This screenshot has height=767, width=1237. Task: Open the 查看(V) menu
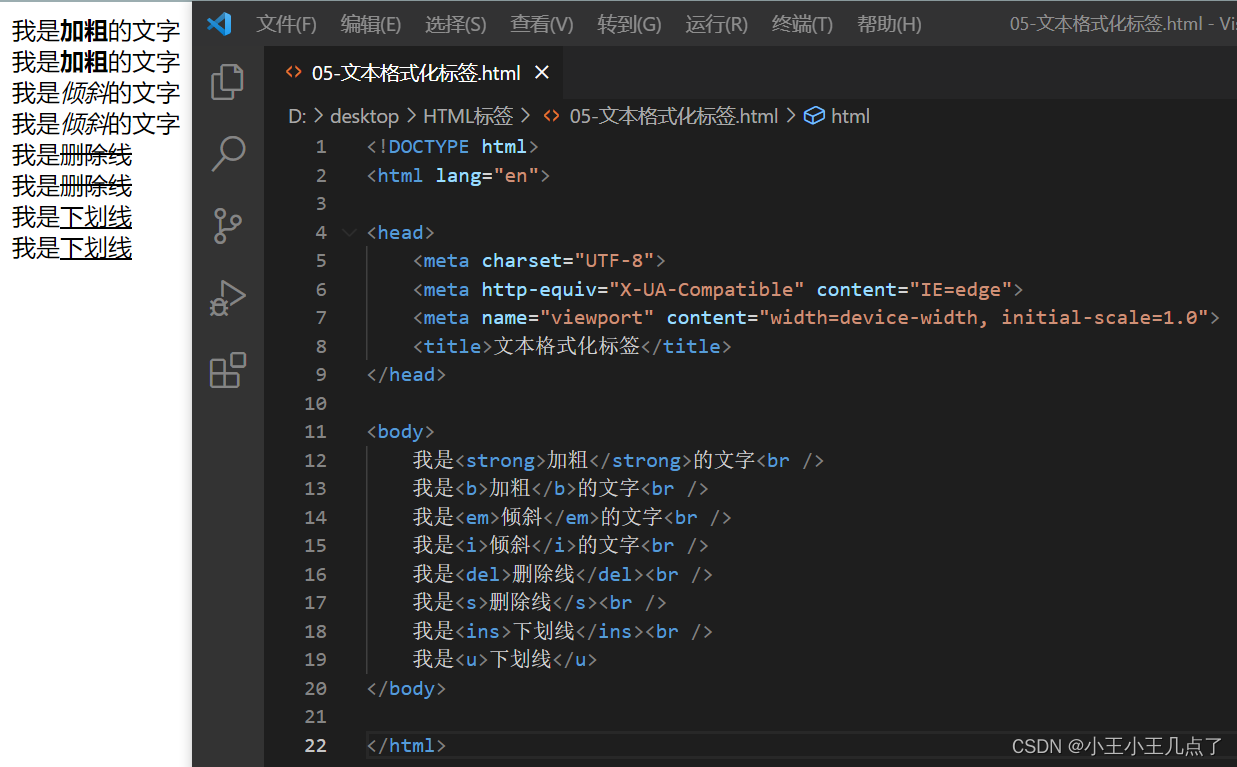click(542, 24)
